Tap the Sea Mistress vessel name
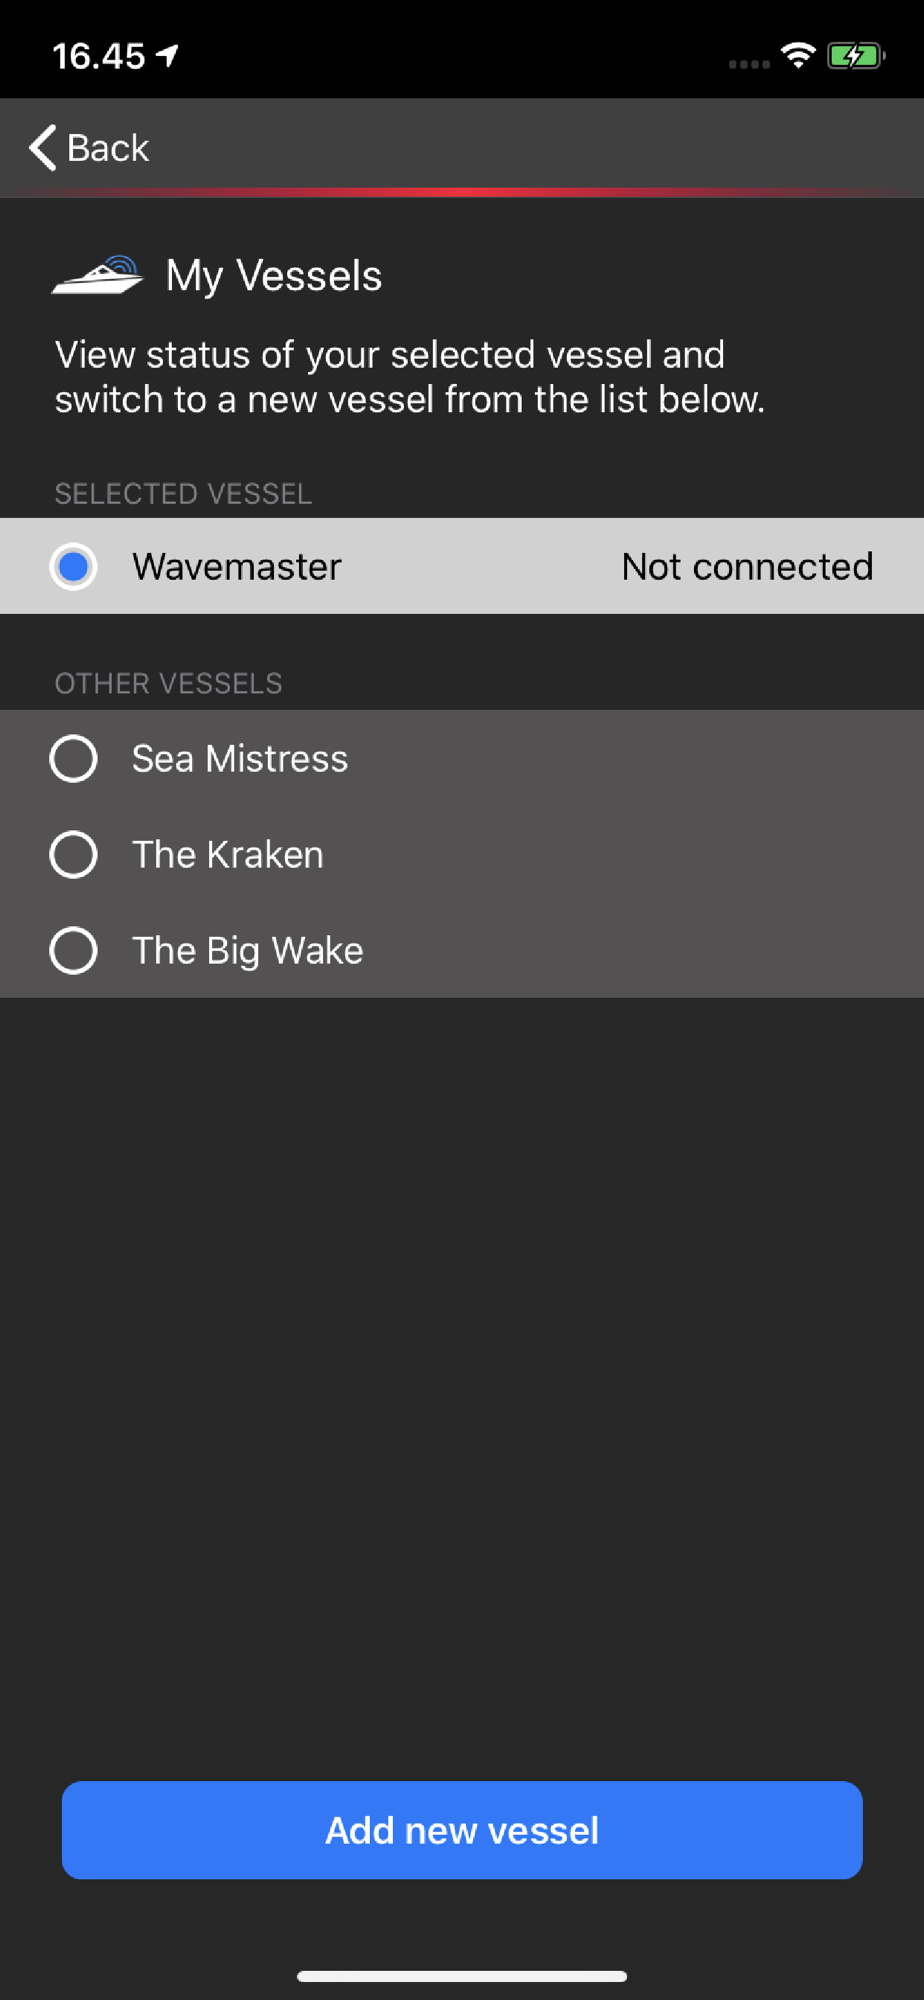Viewport: 924px width, 2000px height. tap(240, 758)
